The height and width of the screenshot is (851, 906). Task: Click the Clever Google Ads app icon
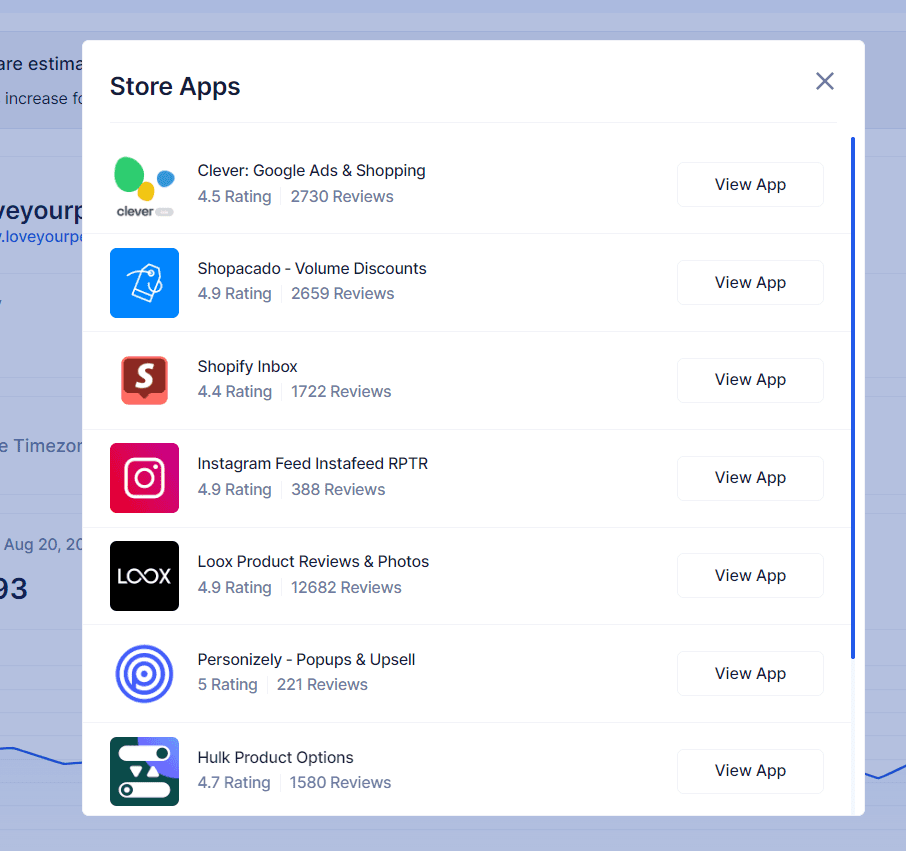point(144,185)
